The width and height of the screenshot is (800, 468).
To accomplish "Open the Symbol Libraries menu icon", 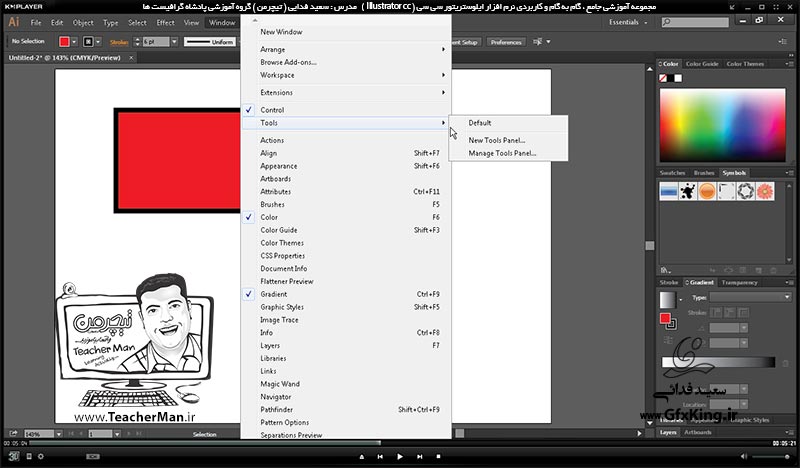I will click(x=665, y=270).
